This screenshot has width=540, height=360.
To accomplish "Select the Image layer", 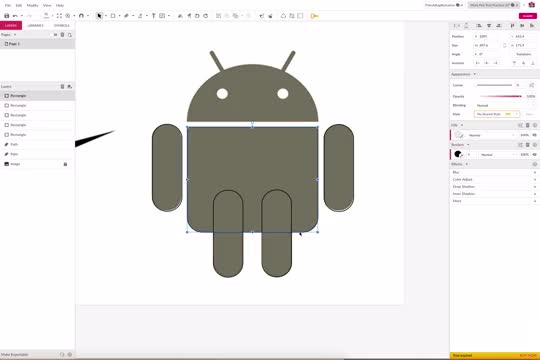I will click(37, 164).
